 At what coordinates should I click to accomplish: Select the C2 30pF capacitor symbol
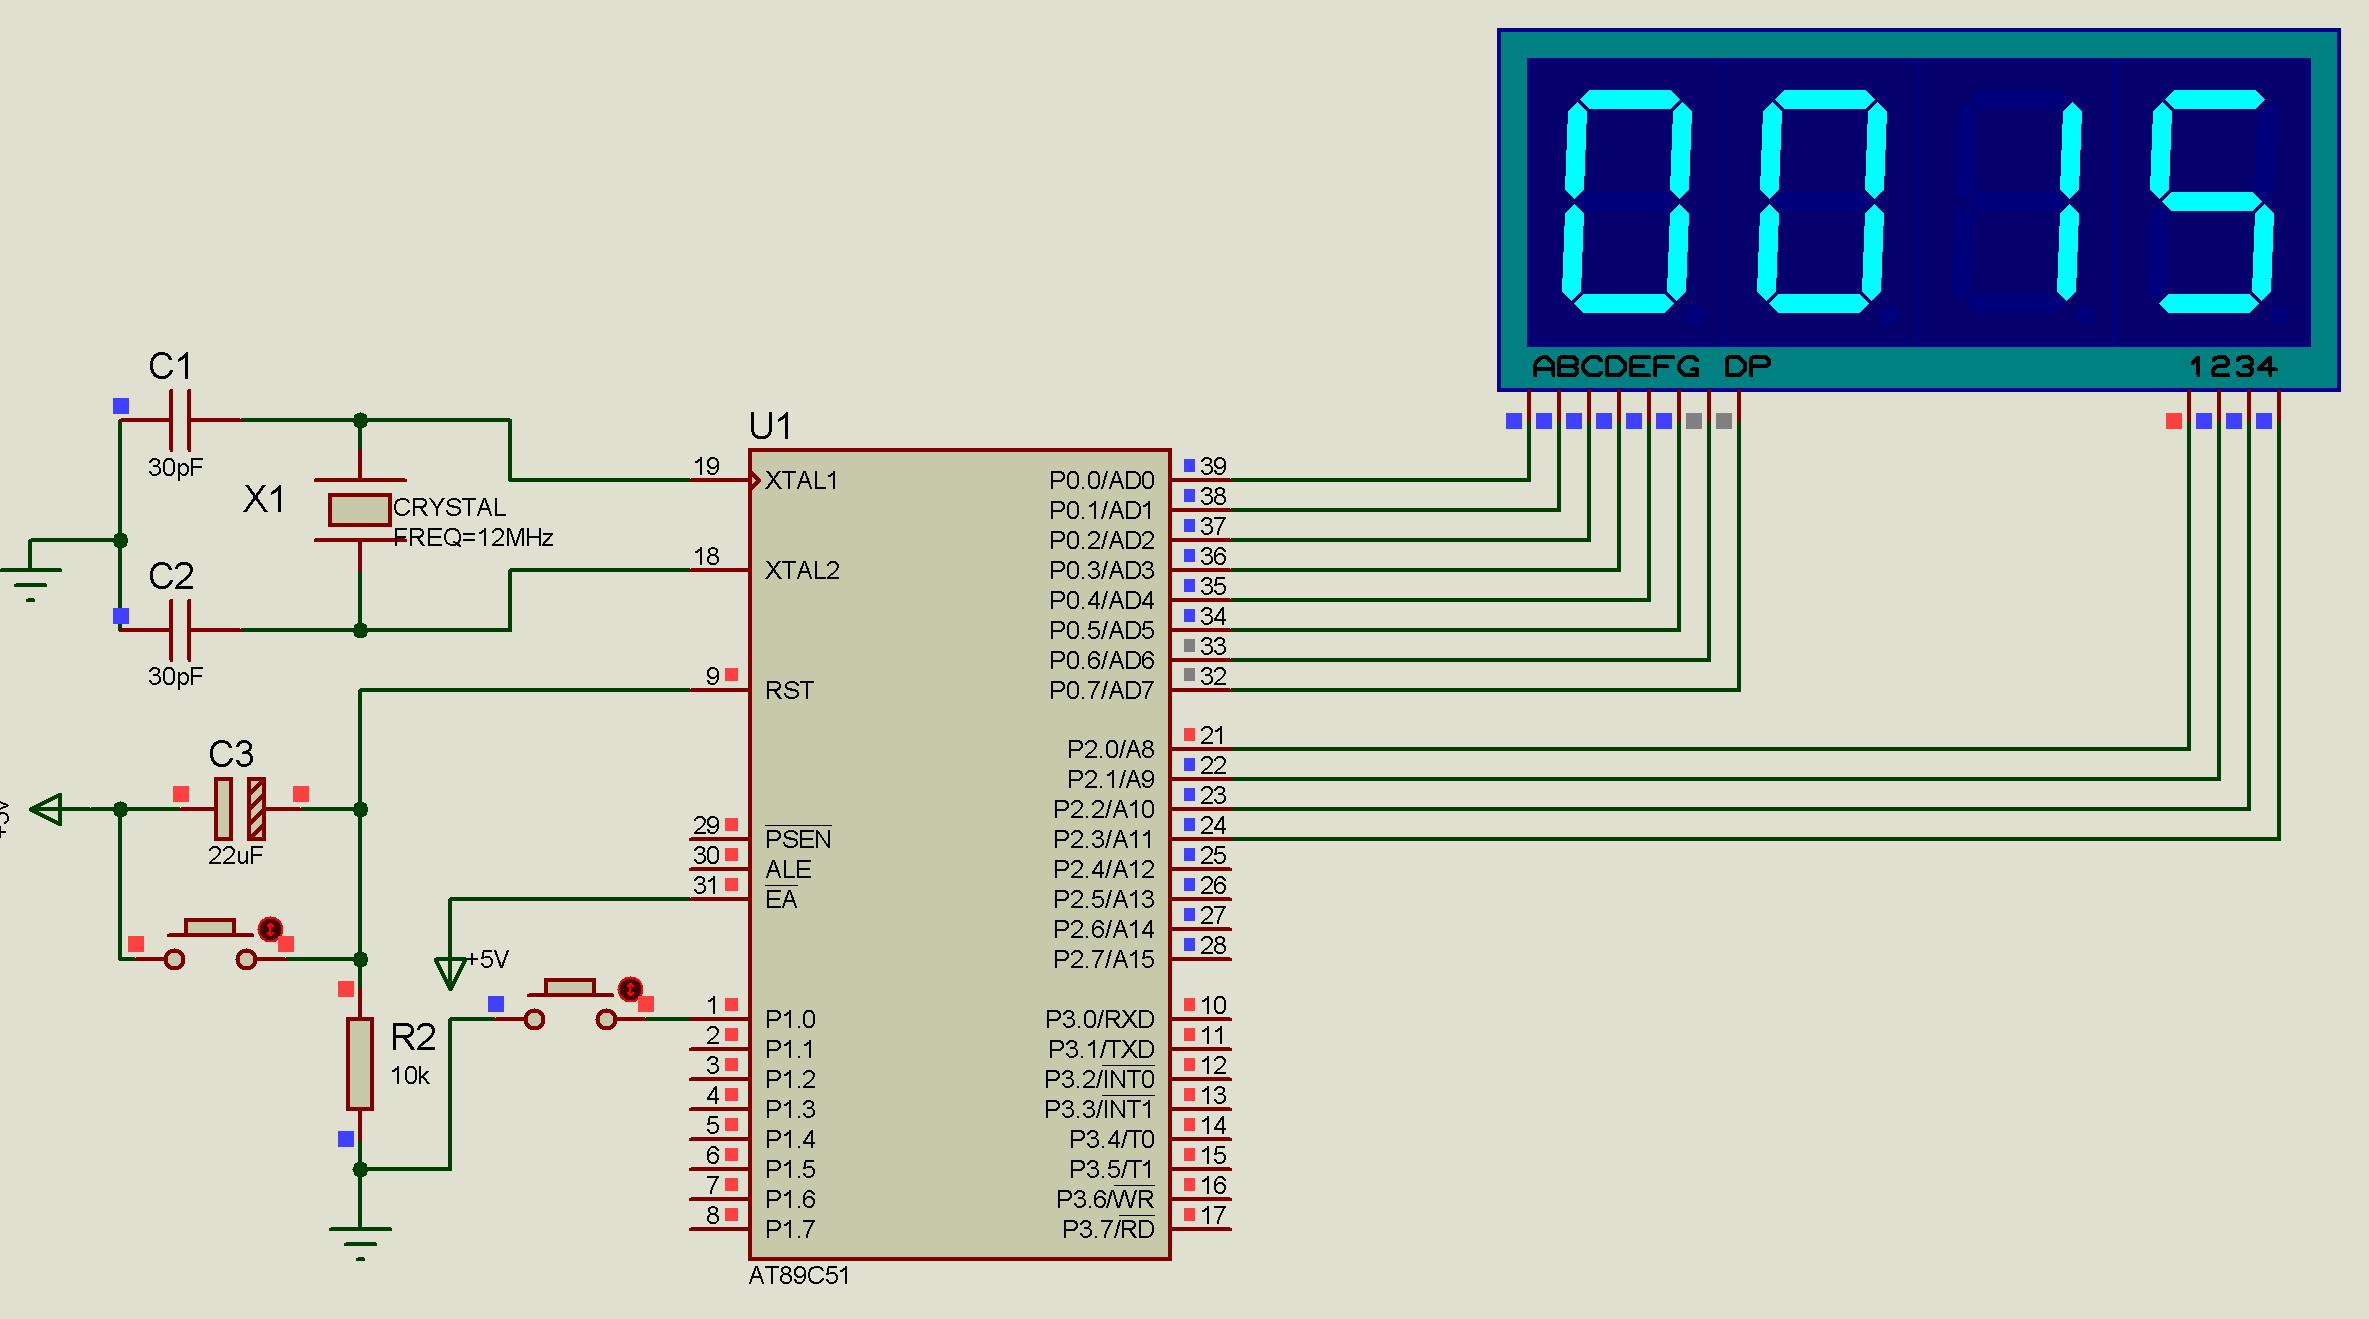(180, 629)
